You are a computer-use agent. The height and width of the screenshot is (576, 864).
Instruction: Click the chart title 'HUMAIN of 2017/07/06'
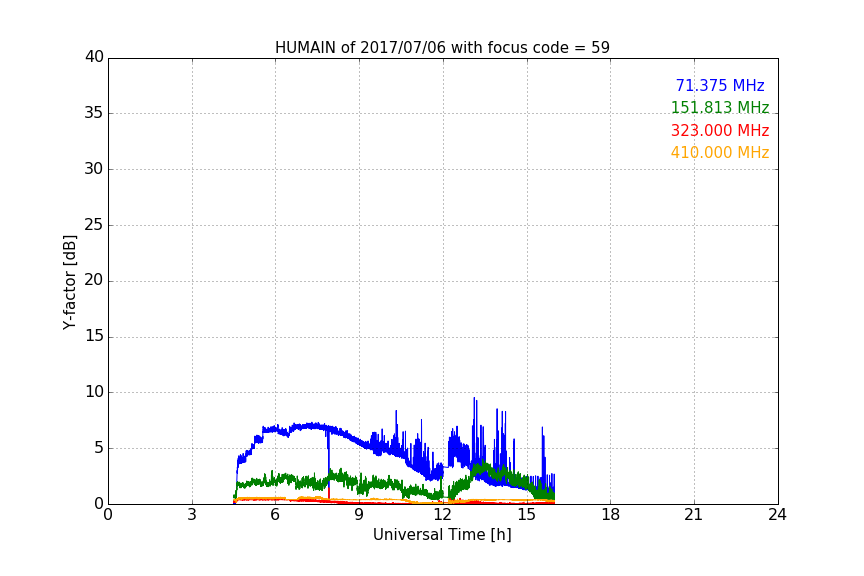pos(361,48)
